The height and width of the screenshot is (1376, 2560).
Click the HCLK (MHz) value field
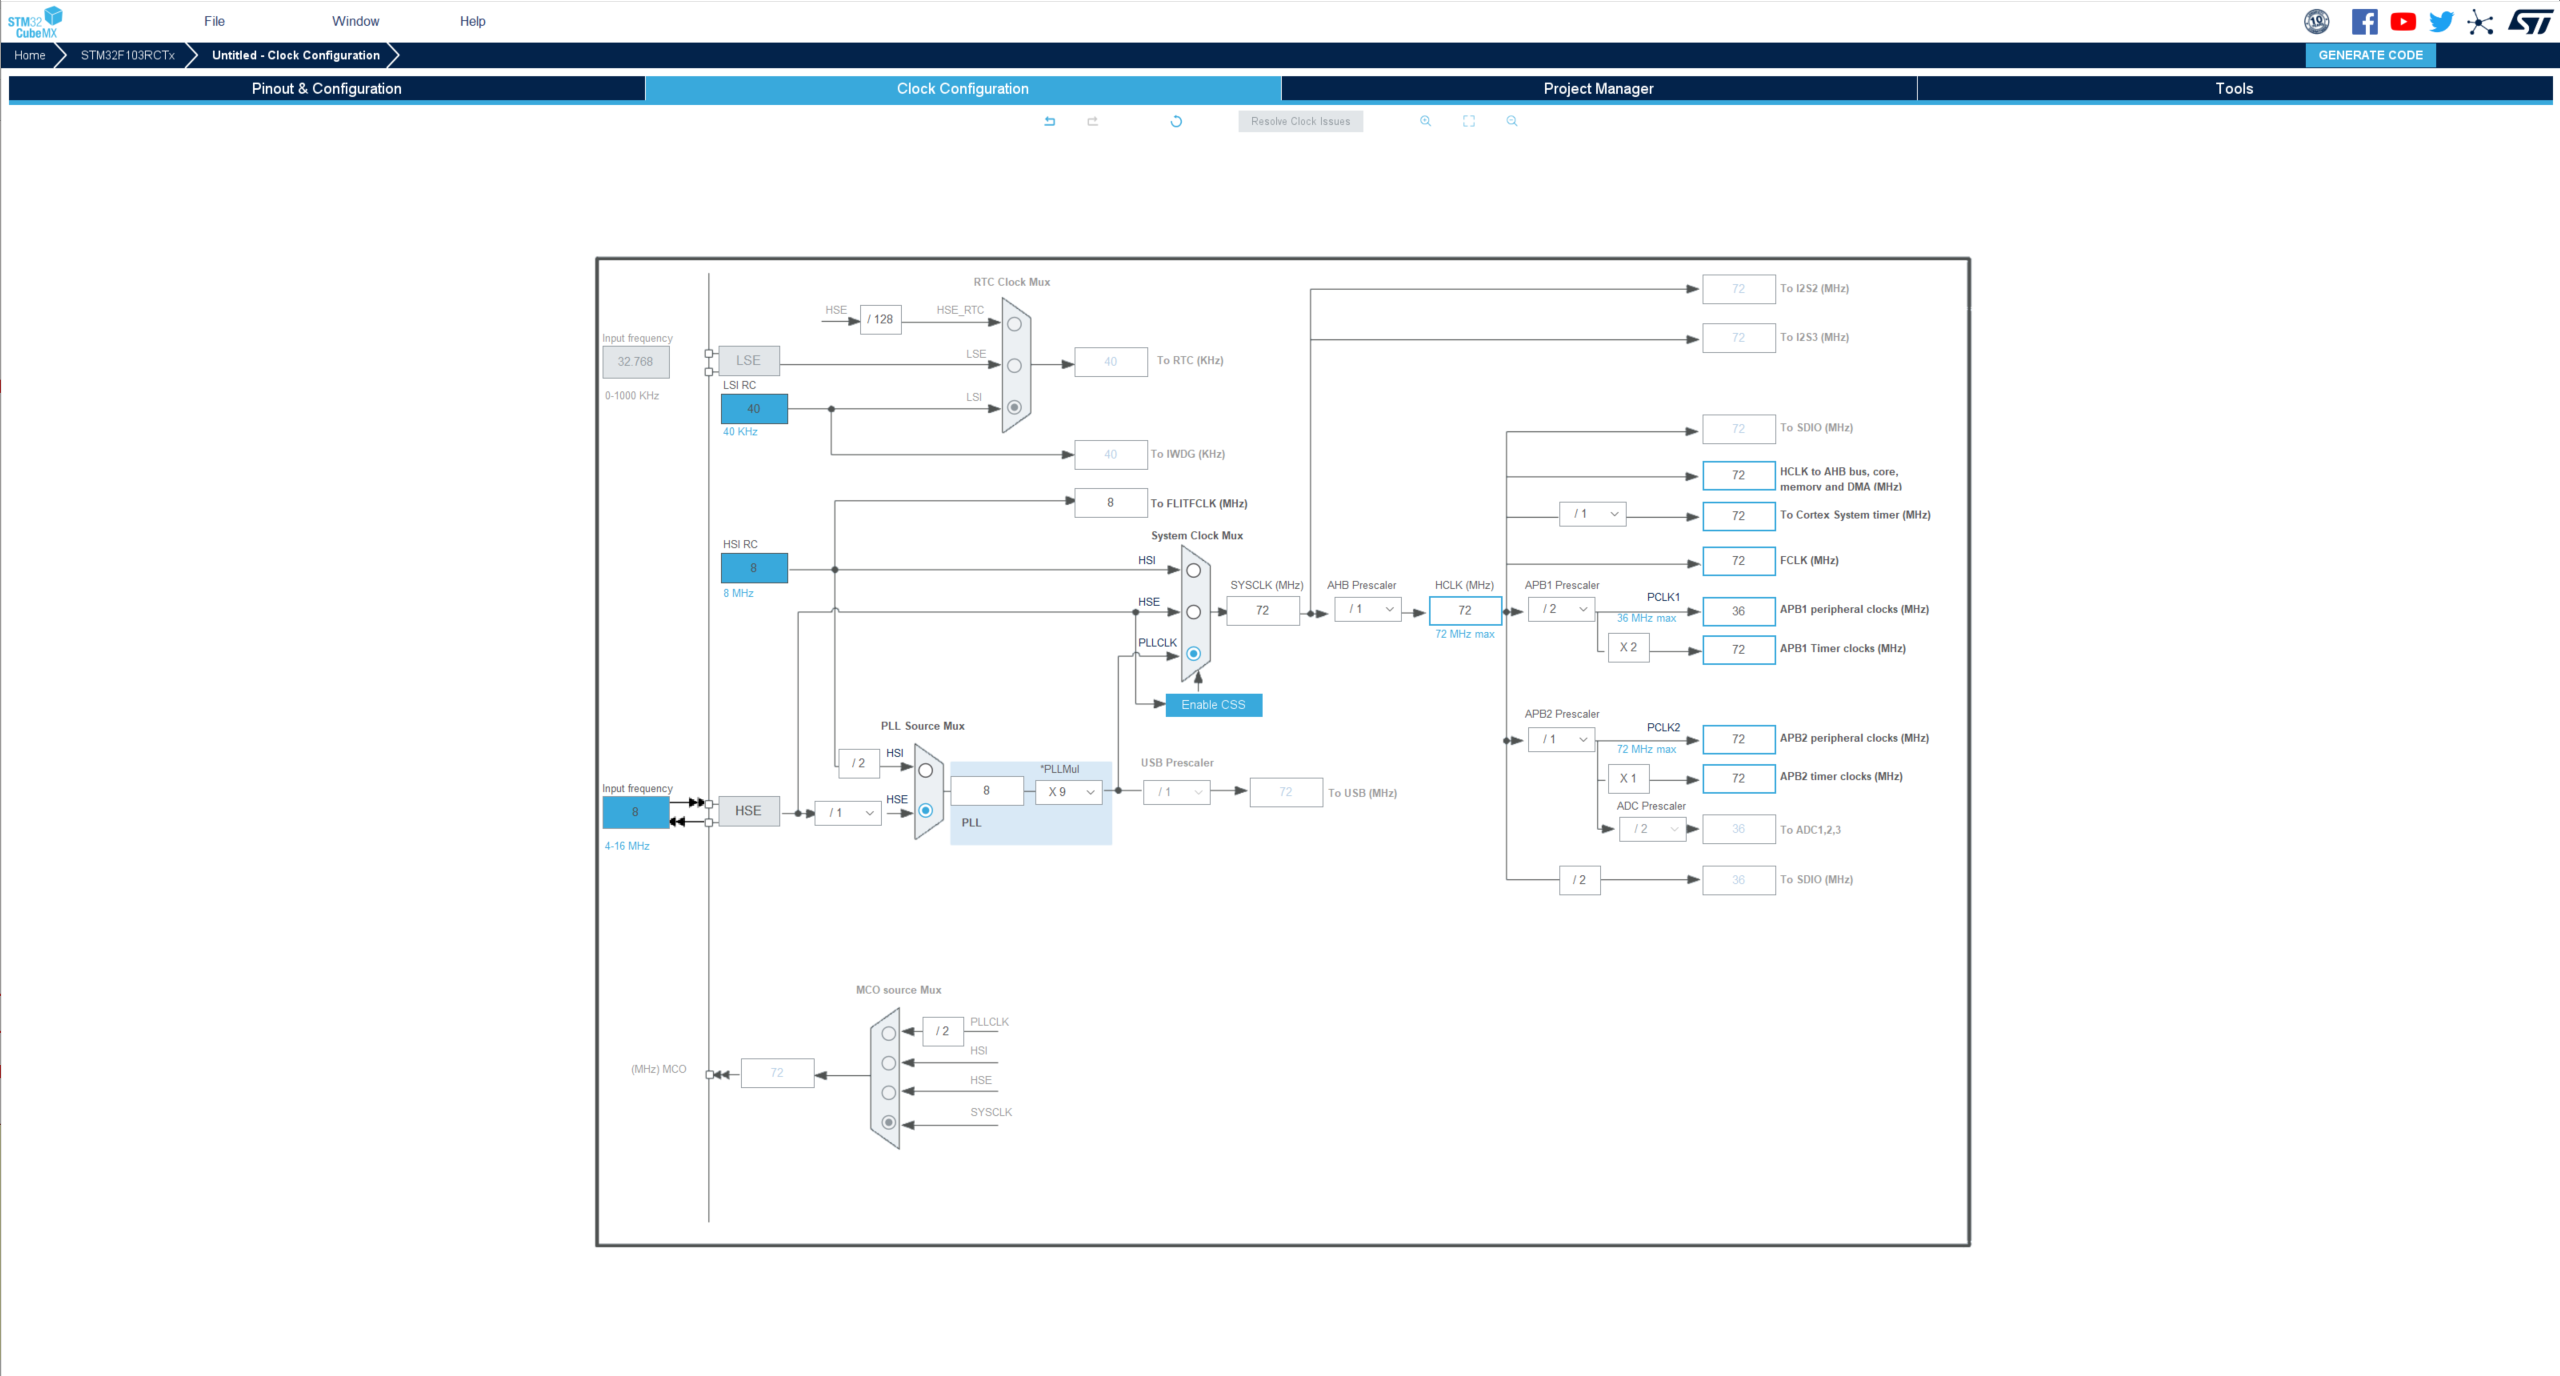coord(1465,610)
